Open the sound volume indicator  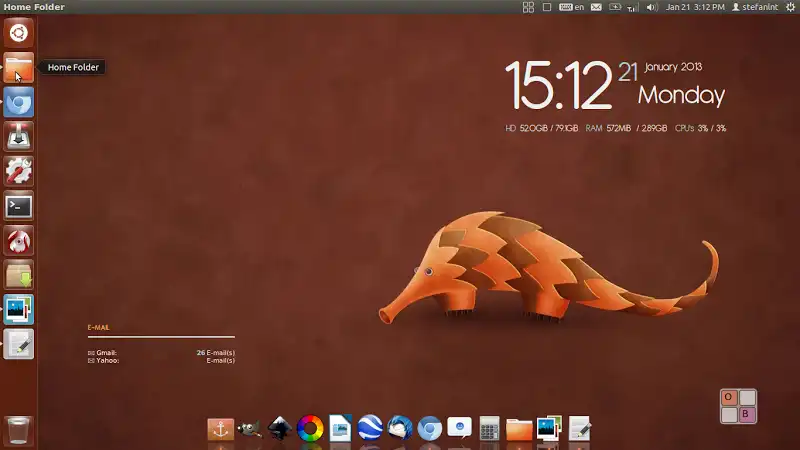pyautogui.click(x=652, y=7)
